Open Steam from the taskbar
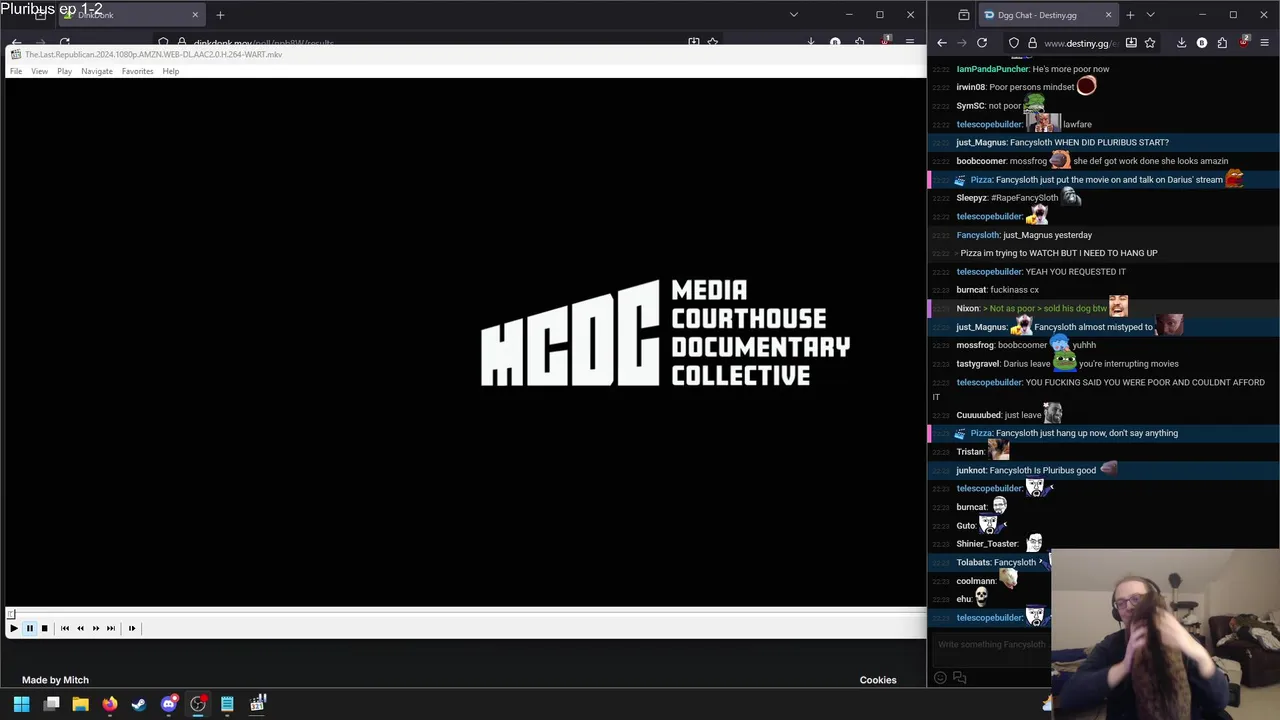This screenshot has height=720, width=1280. 139,704
